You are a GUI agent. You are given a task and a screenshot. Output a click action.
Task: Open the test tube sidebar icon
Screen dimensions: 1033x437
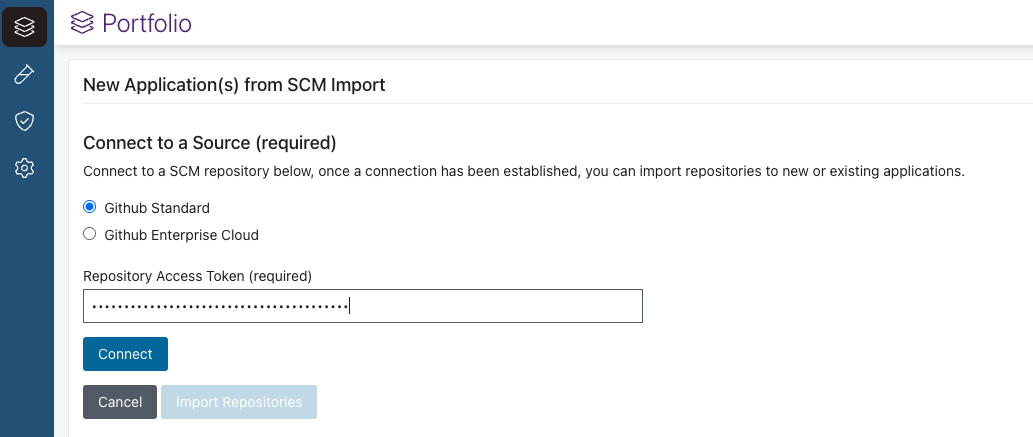[x=25, y=74]
